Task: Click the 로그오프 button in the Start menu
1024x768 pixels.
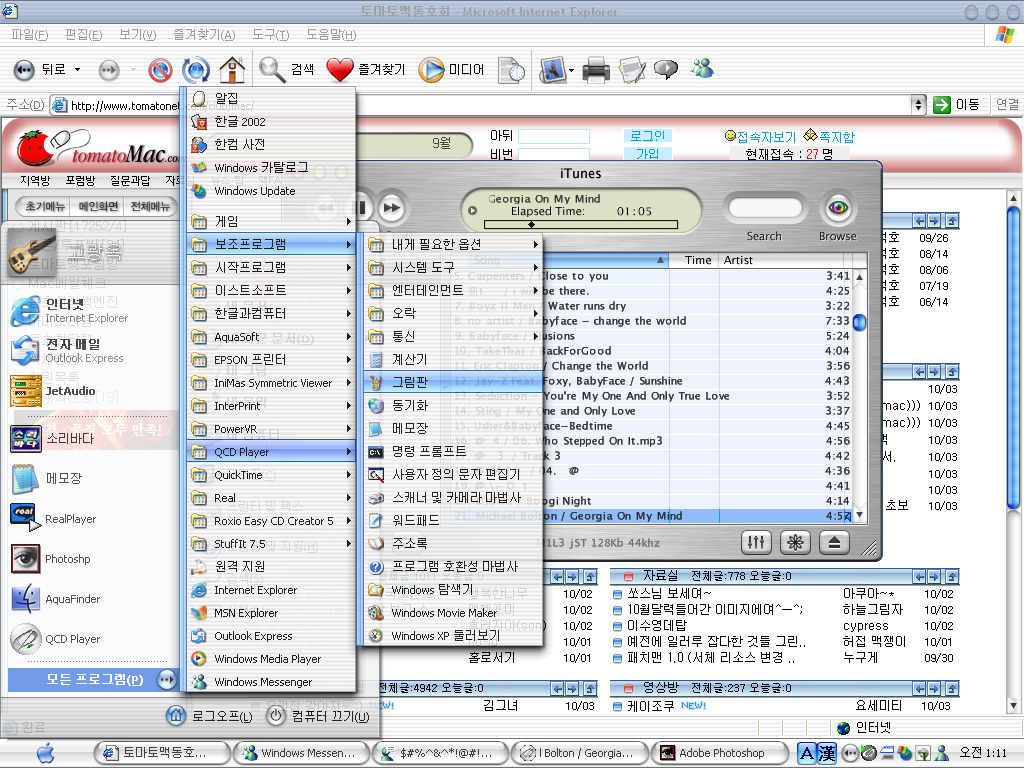Action: coord(210,716)
